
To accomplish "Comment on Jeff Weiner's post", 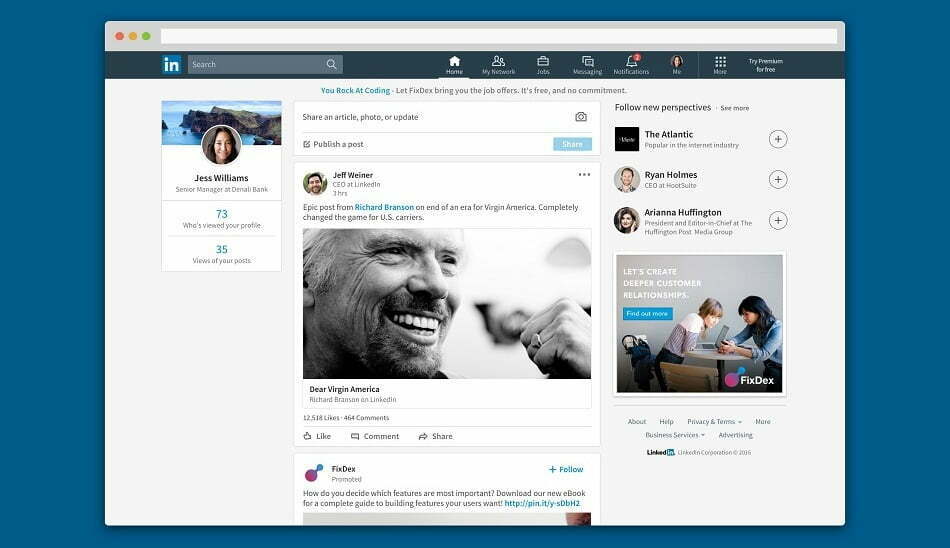I will tap(375, 436).
